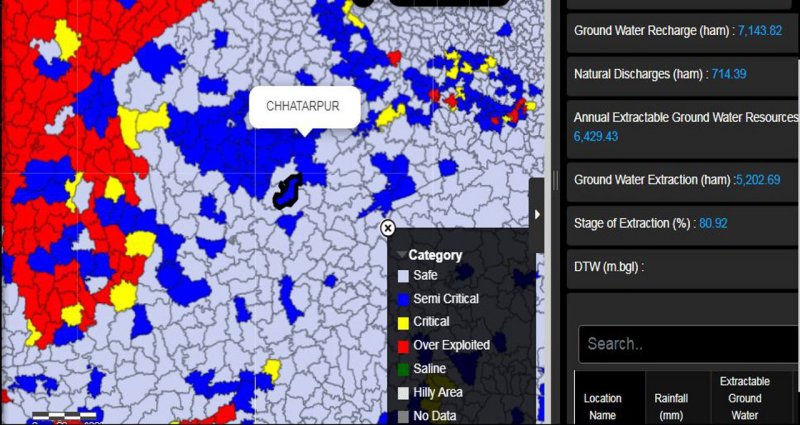Click the Safe legend color swatch
800x425 pixels.
pos(403,276)
